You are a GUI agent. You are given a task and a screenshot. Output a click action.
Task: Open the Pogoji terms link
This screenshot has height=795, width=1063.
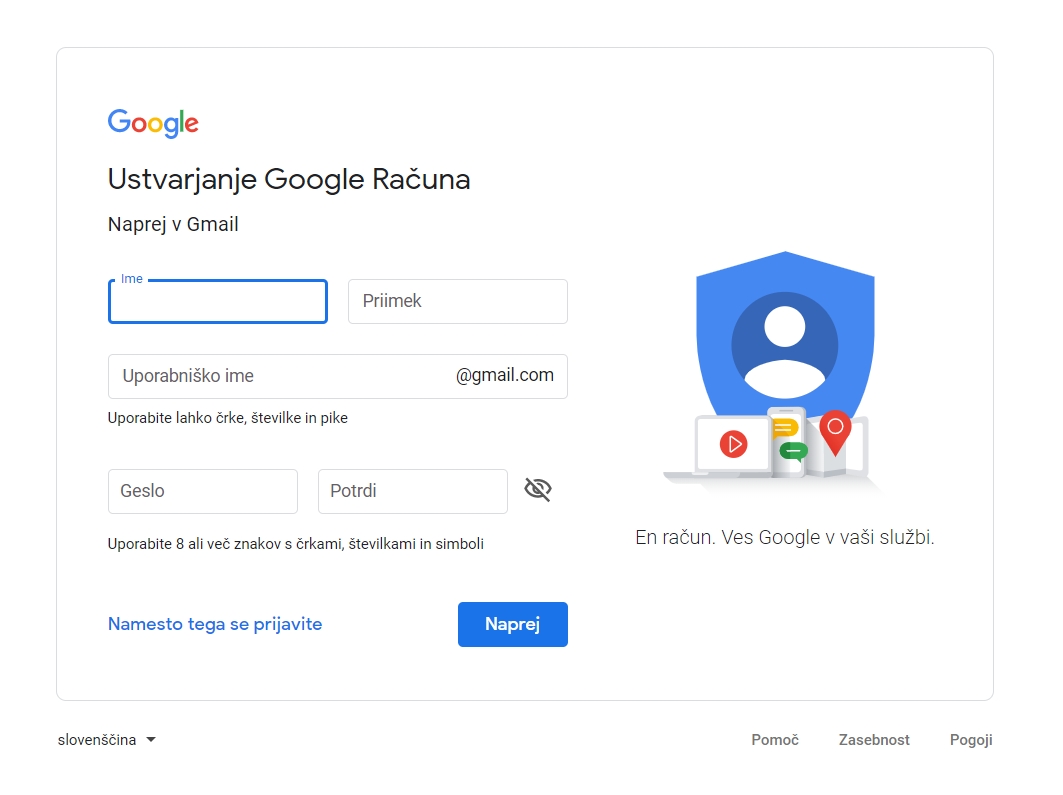click(x=971, y=740)
